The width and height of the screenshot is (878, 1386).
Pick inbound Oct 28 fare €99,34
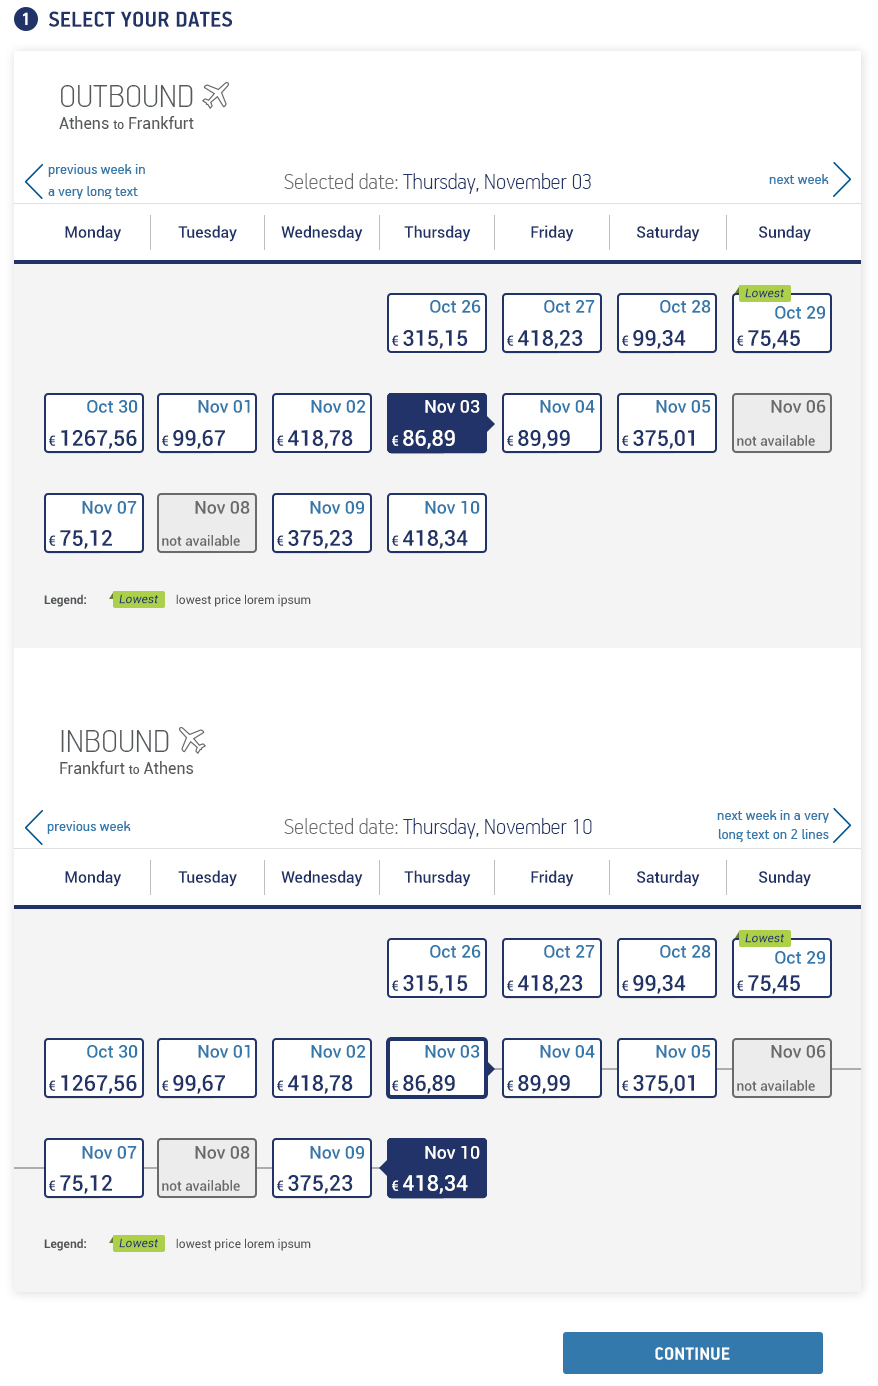click(667, 968)
